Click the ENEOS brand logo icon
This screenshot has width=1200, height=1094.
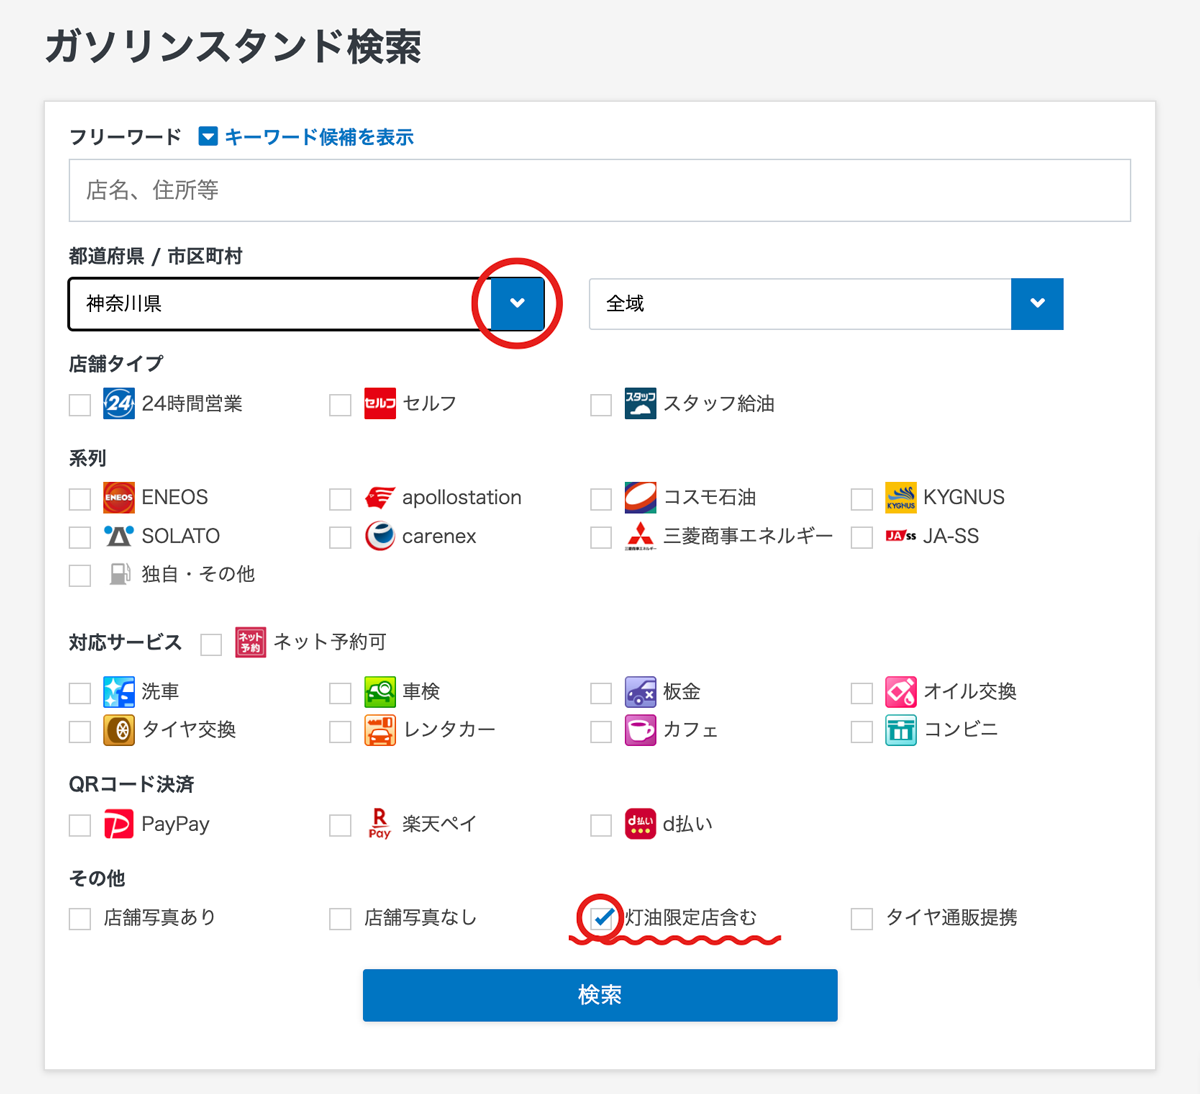point(119,497)
